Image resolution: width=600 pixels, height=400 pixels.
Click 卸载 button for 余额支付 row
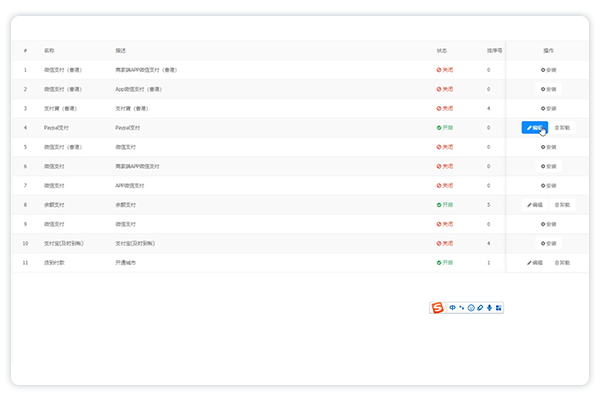(563, 205)
